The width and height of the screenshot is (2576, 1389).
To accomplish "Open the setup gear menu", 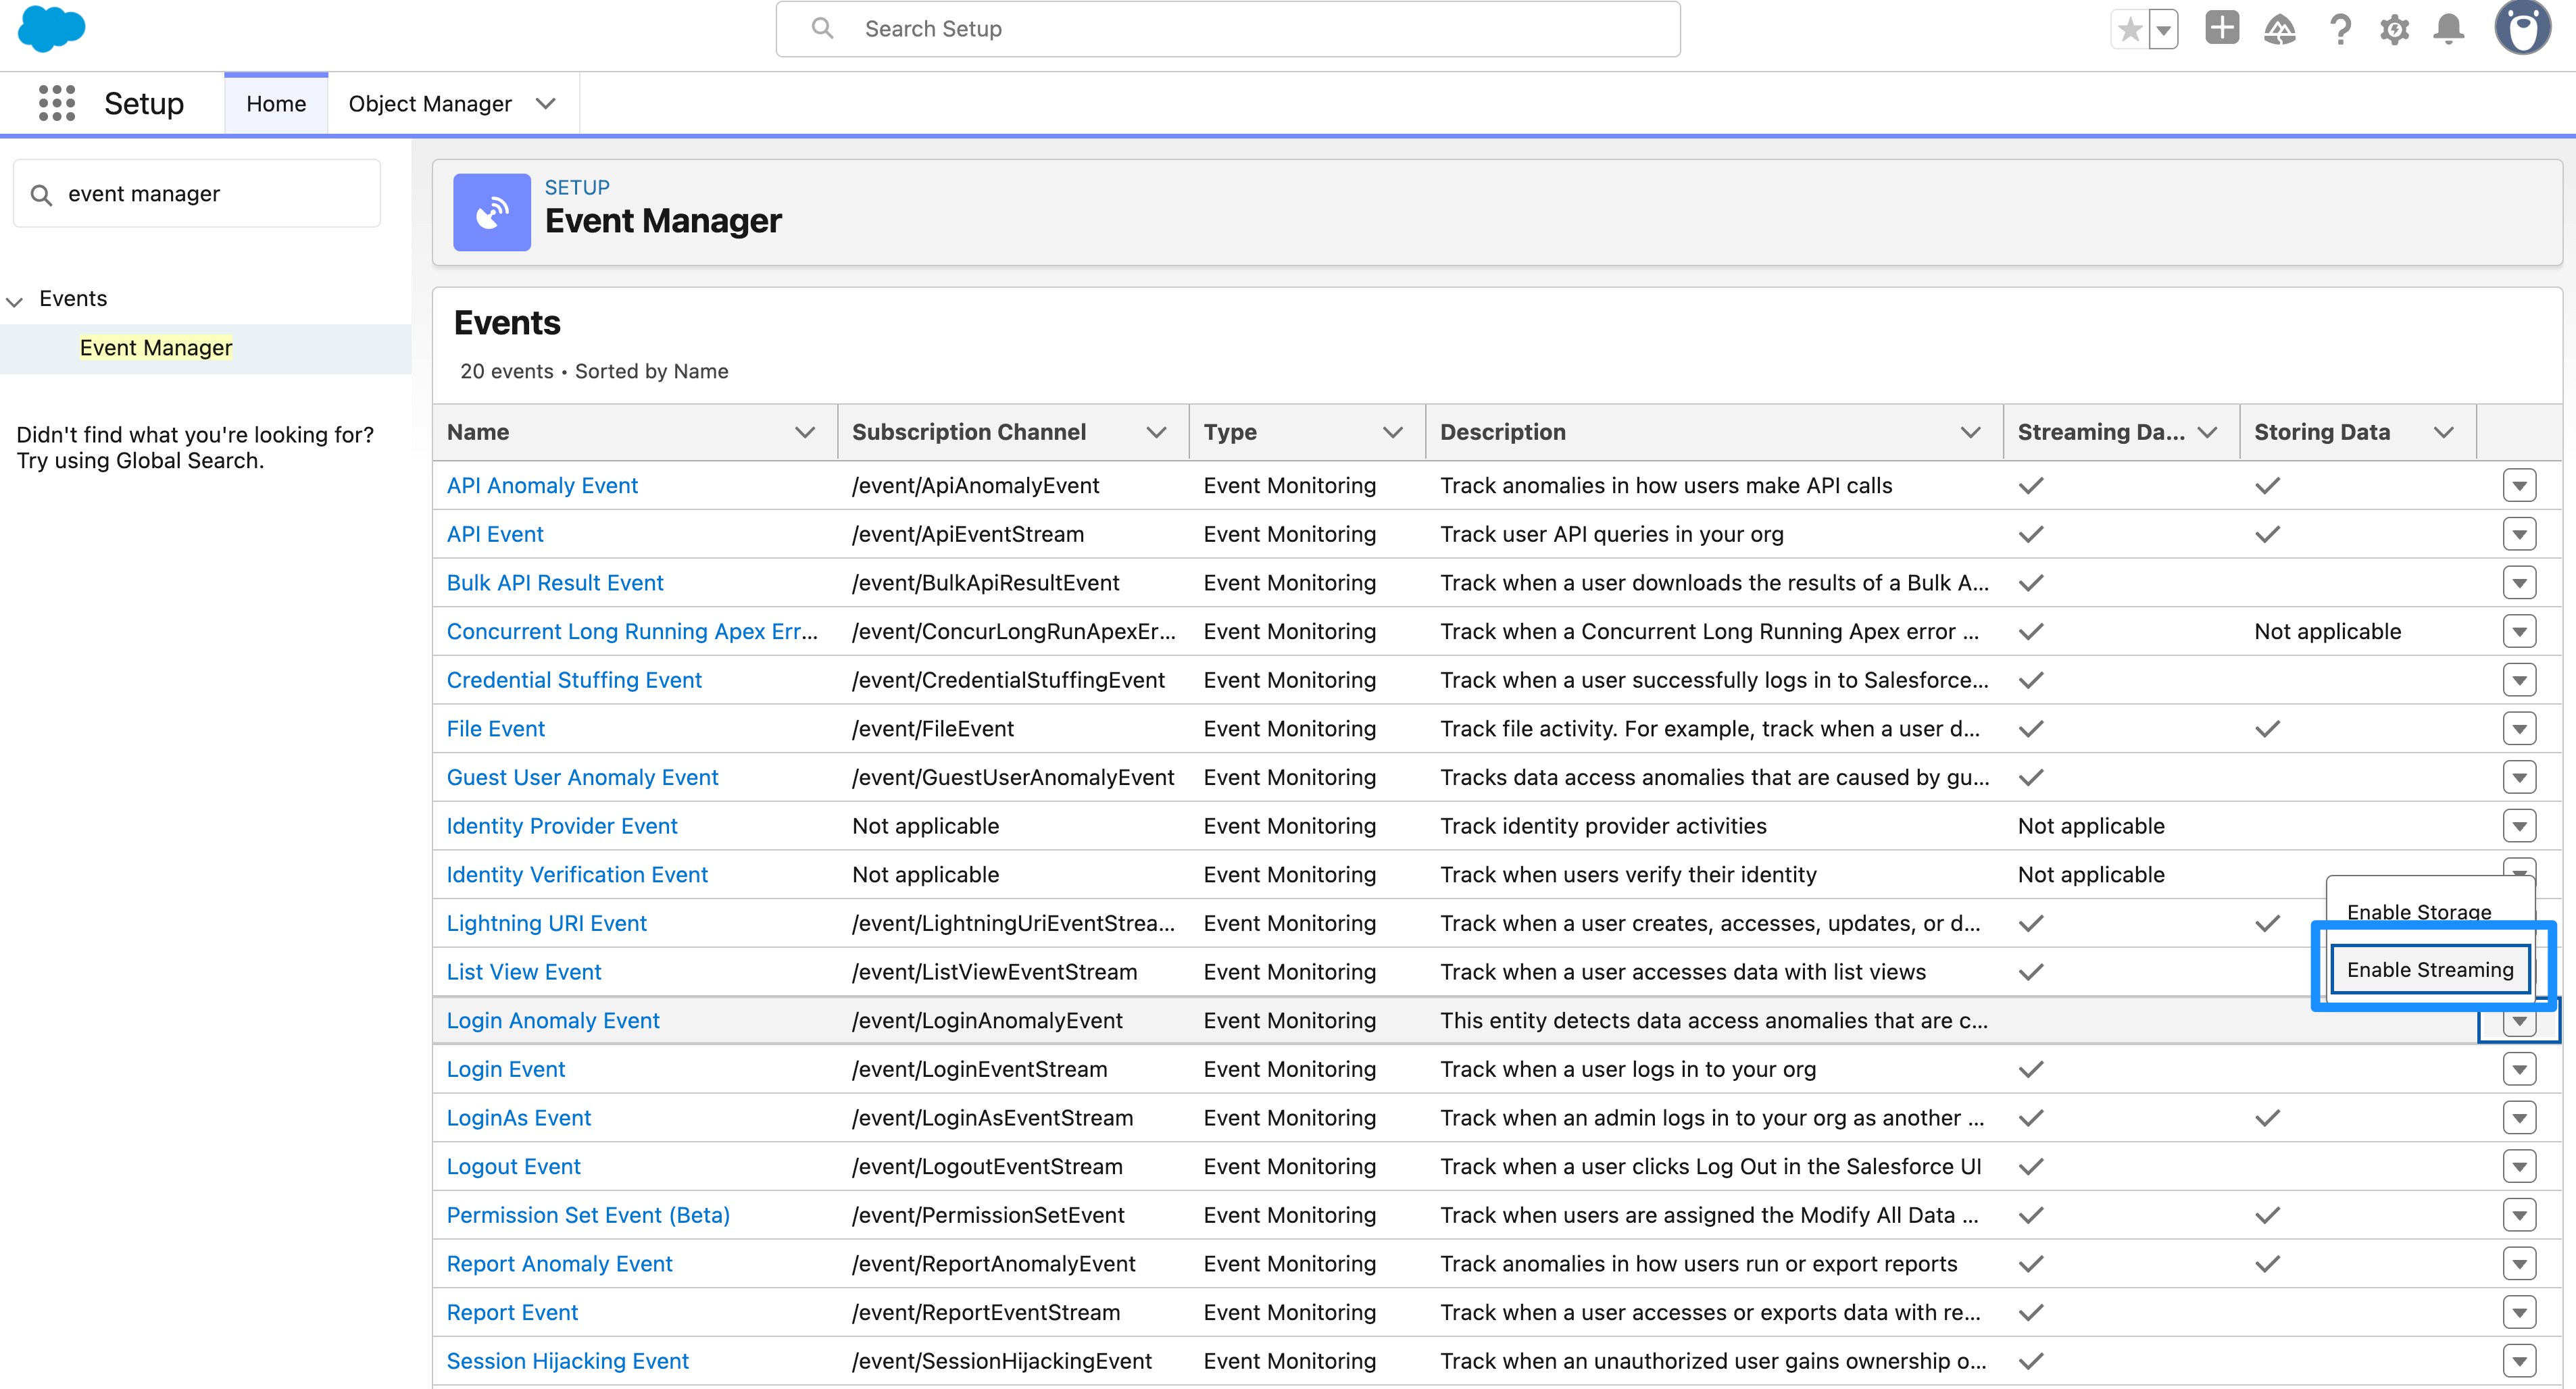I will pos(2394,30).
